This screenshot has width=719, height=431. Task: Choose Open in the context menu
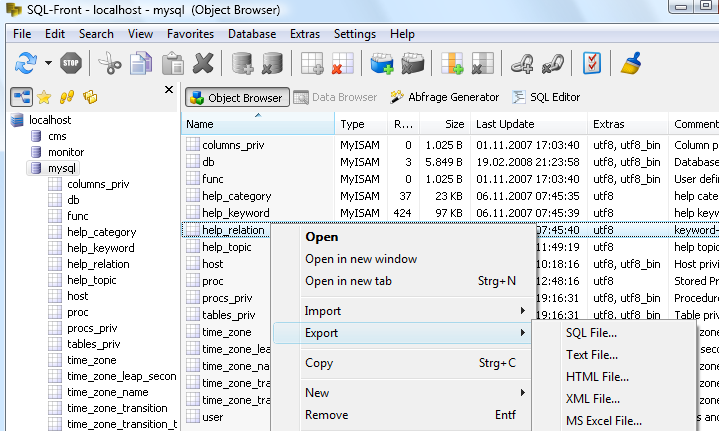(321, 237)
